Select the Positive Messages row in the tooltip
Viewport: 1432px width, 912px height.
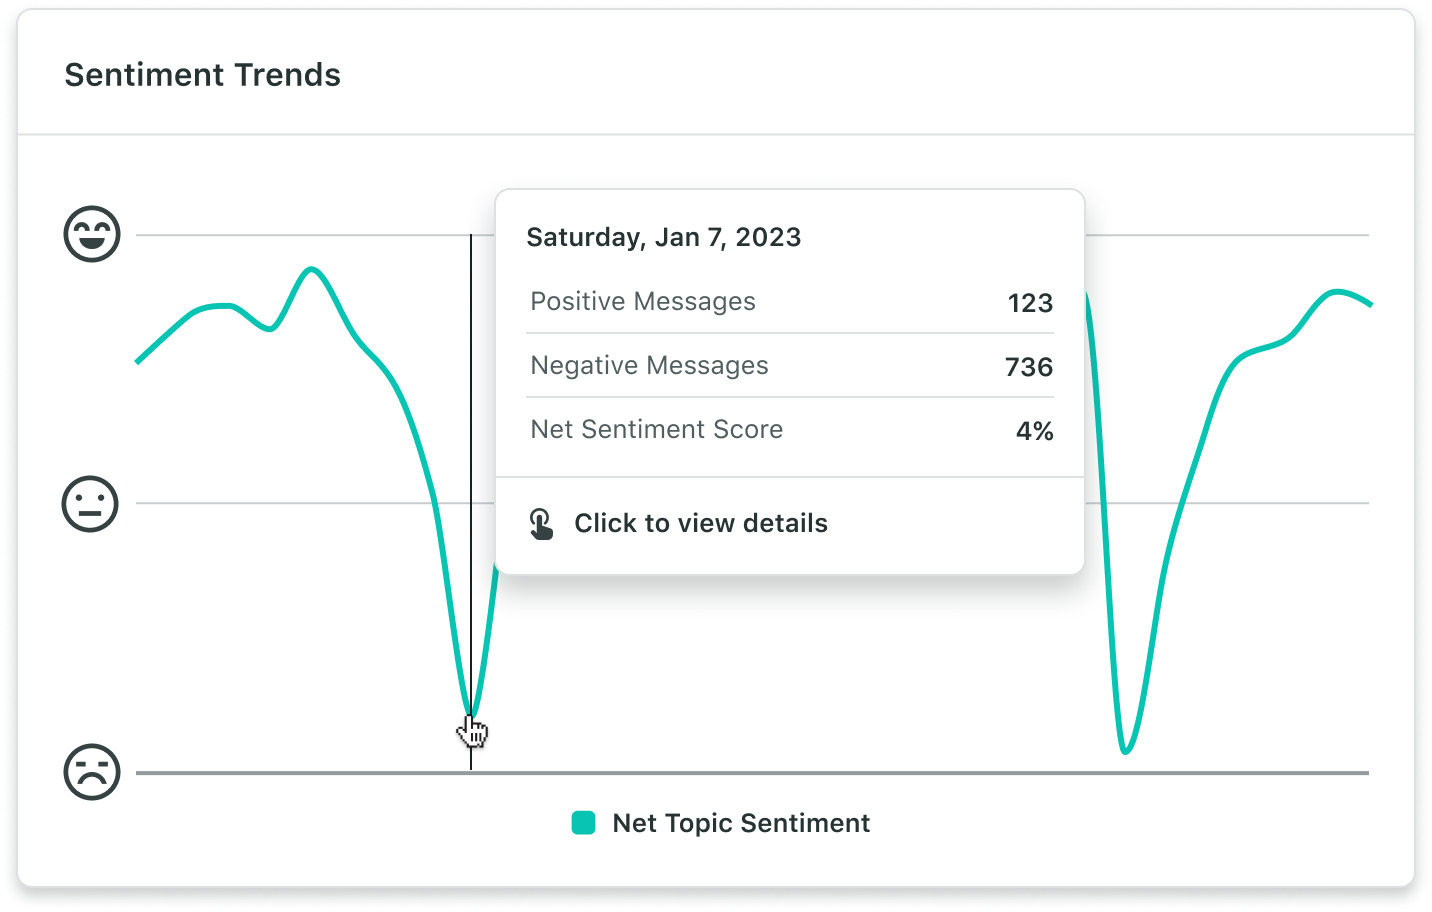click(x=790, y=302)
